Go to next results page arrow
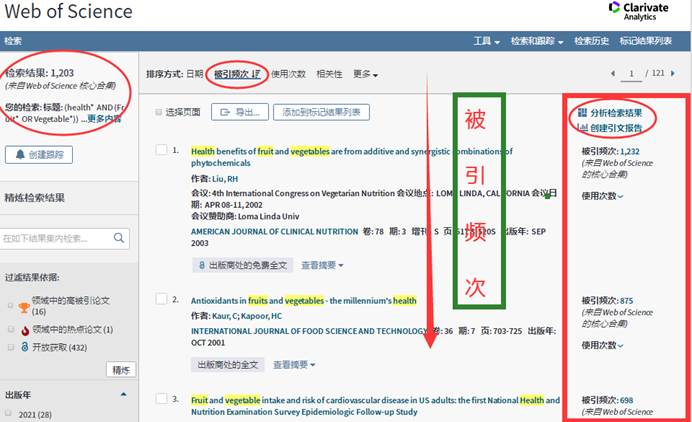The image size is (692, 422). coord(673,73)
